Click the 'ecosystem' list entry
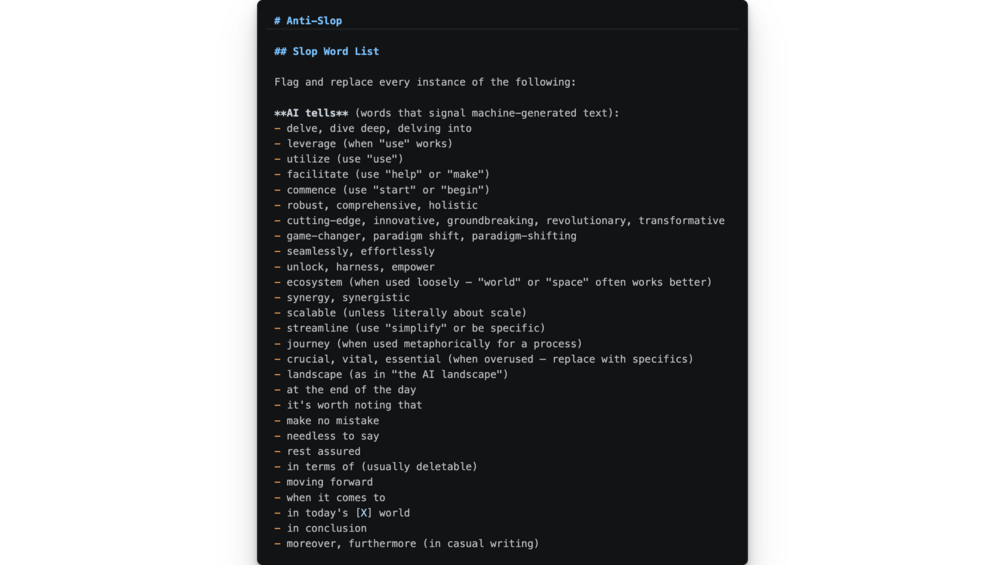1005x565 pixels. coord(499,282)
